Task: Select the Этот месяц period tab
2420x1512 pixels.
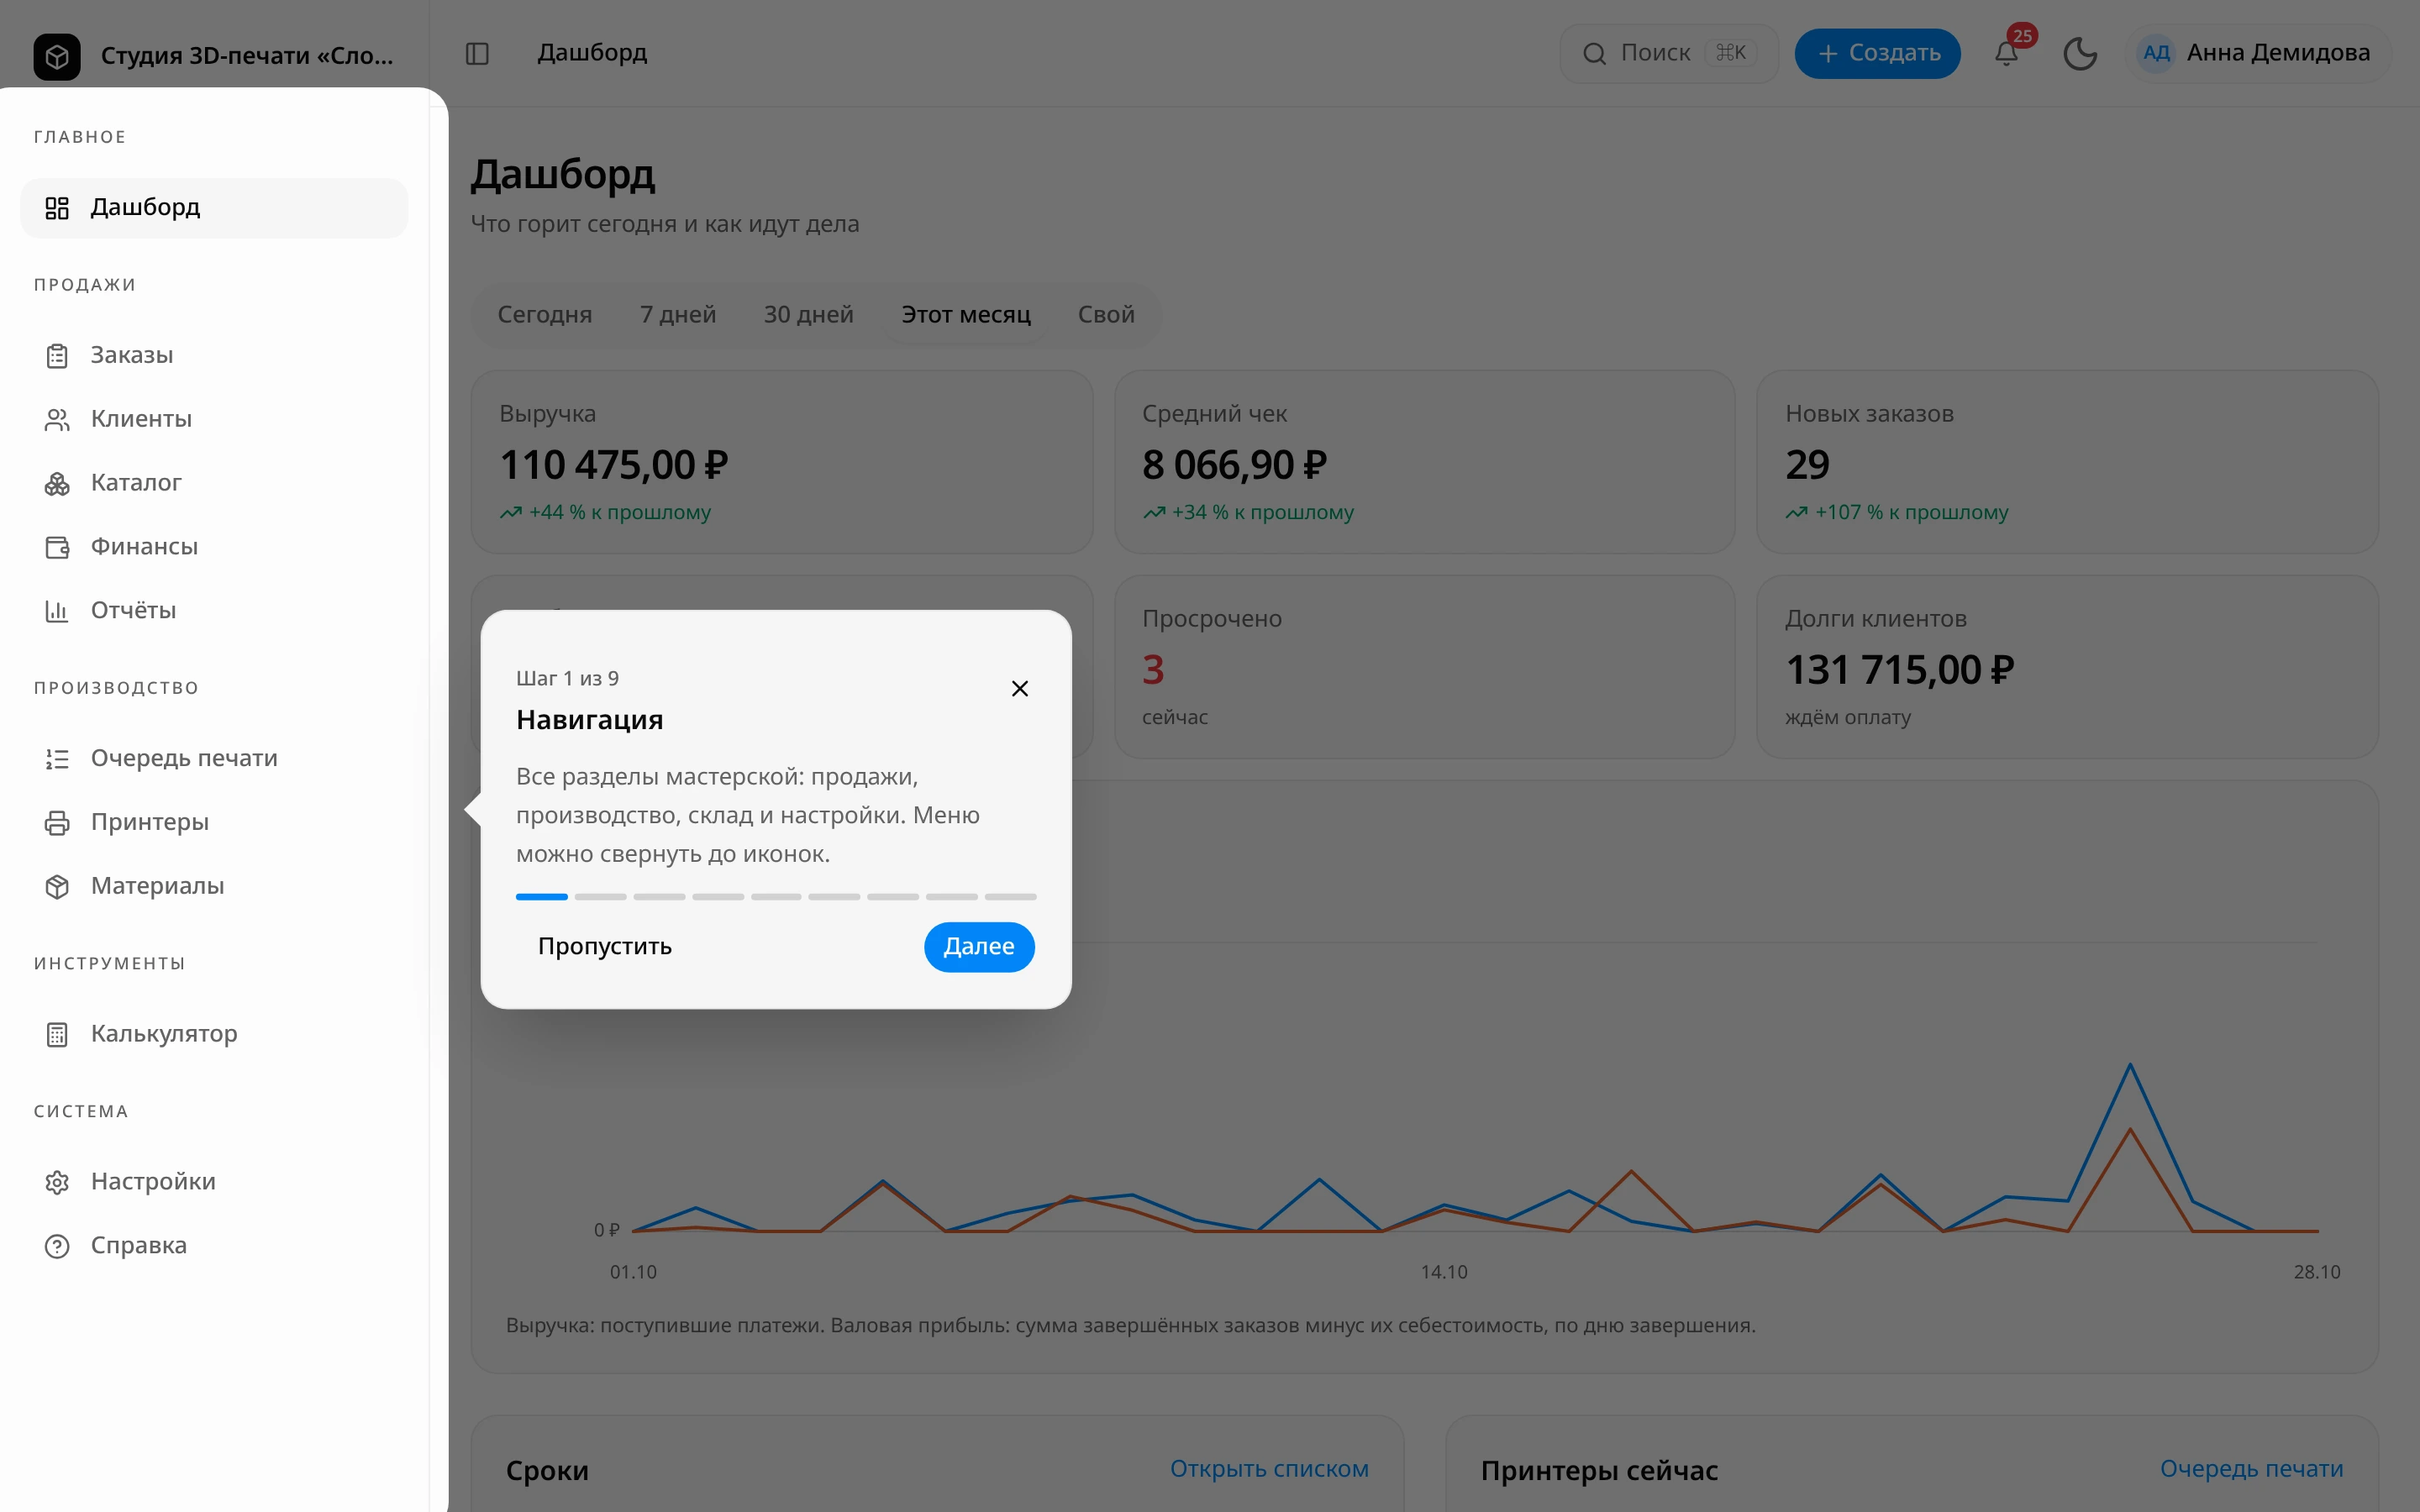Action: (966, 315)
